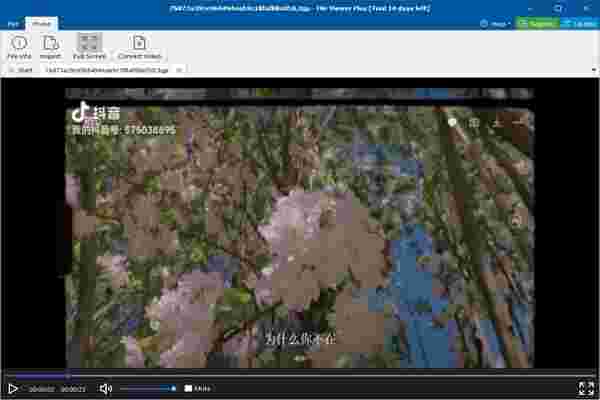Play the video
Screen dimensions: 600x400
(12, 389)
